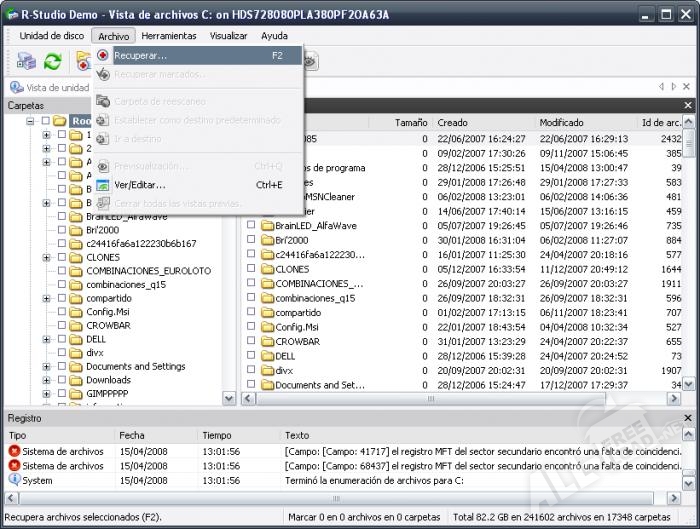This screenshot has width=700, height=529.
Task: Expand the Documents and Settings tree node
Action: (x=46, y=366)
